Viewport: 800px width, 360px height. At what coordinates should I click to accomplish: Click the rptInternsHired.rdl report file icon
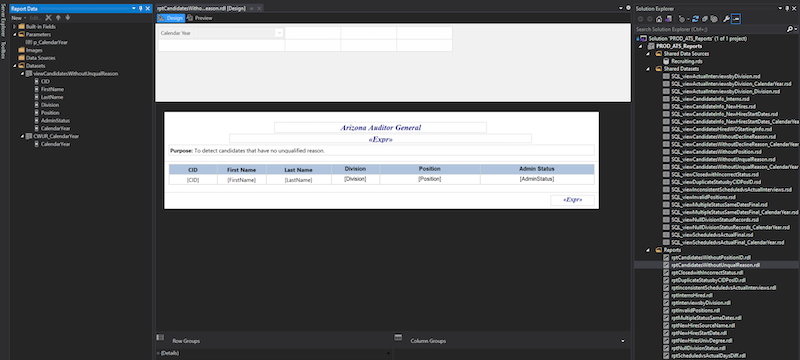666,295
